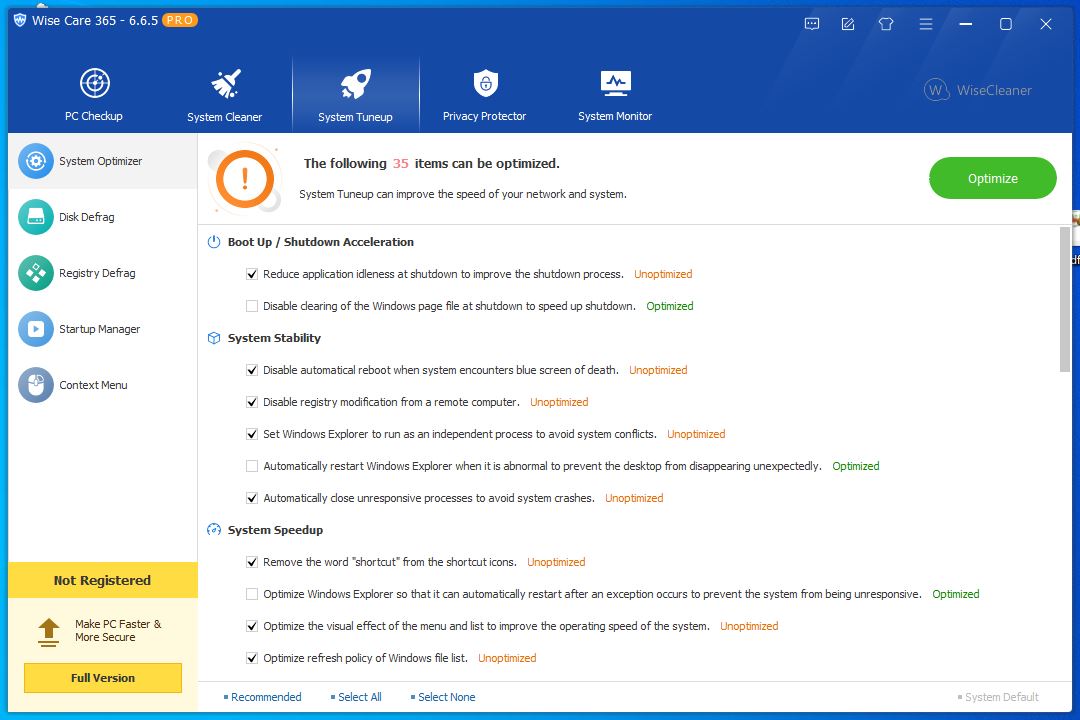Click the Wise Care 365 shield app icon
Screen dimensions: 1080x720
pyautogui.click(x=20, y=20)
